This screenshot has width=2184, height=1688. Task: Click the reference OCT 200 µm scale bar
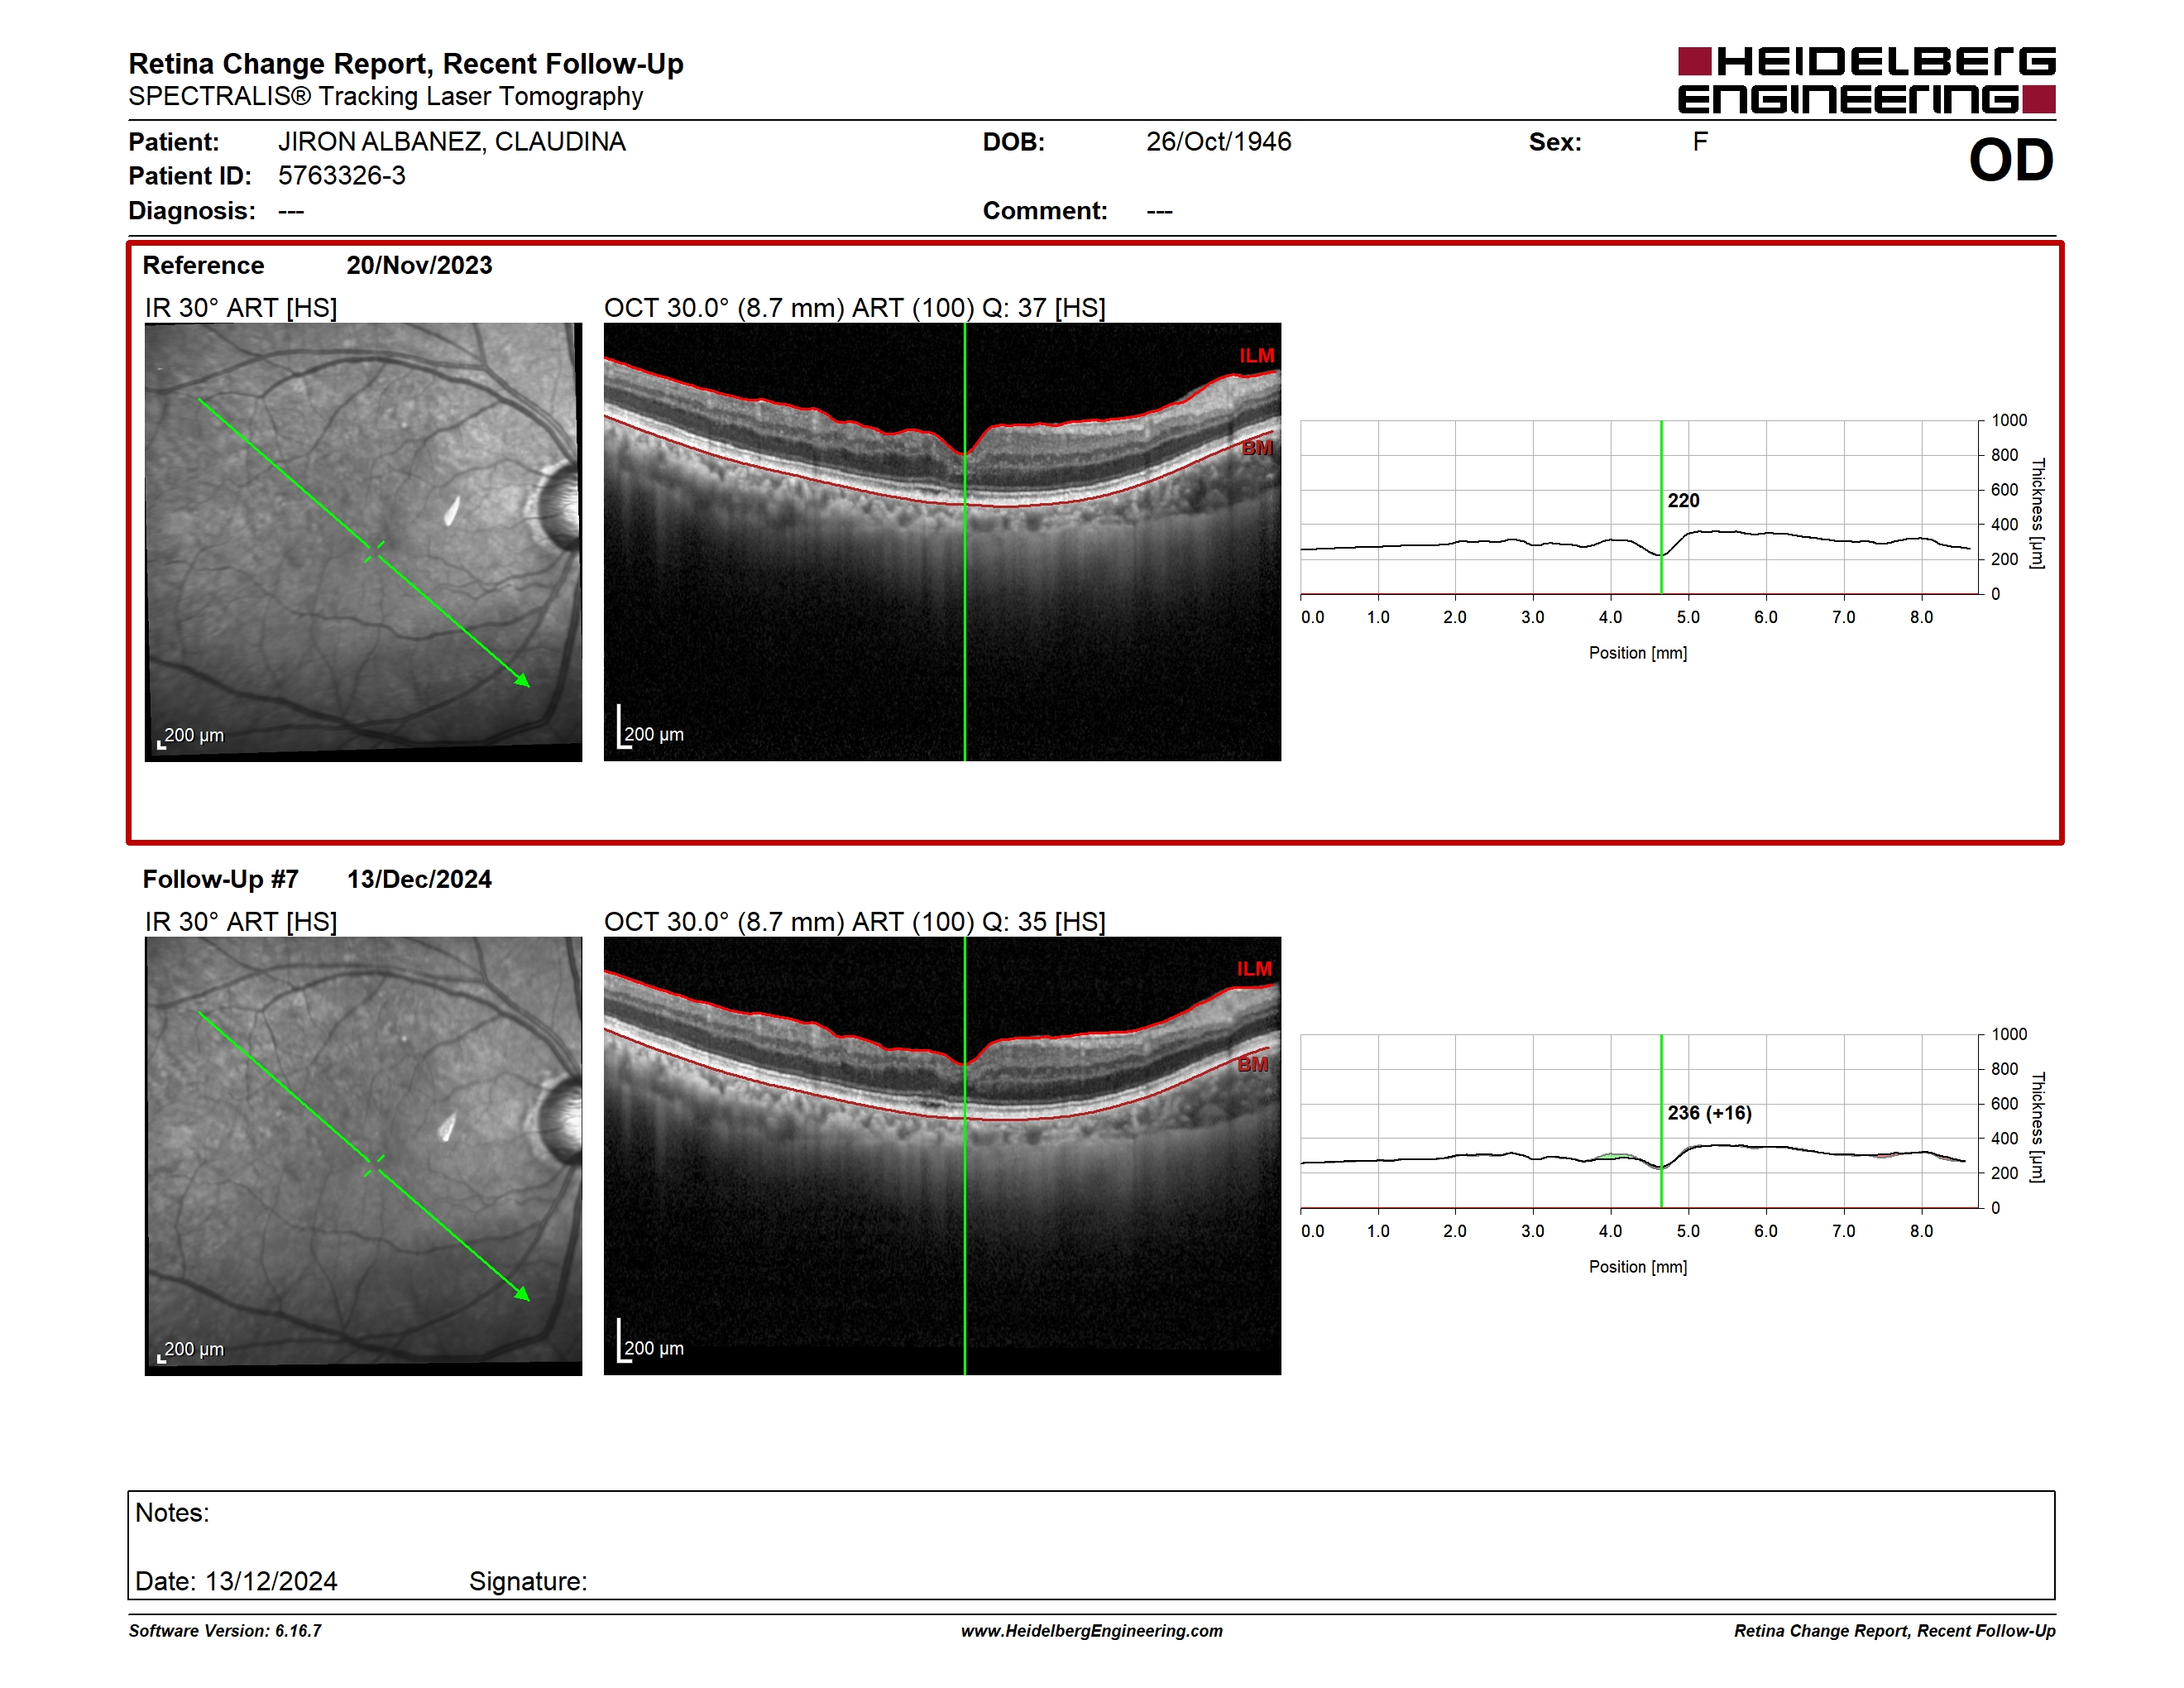click(650, 727)
